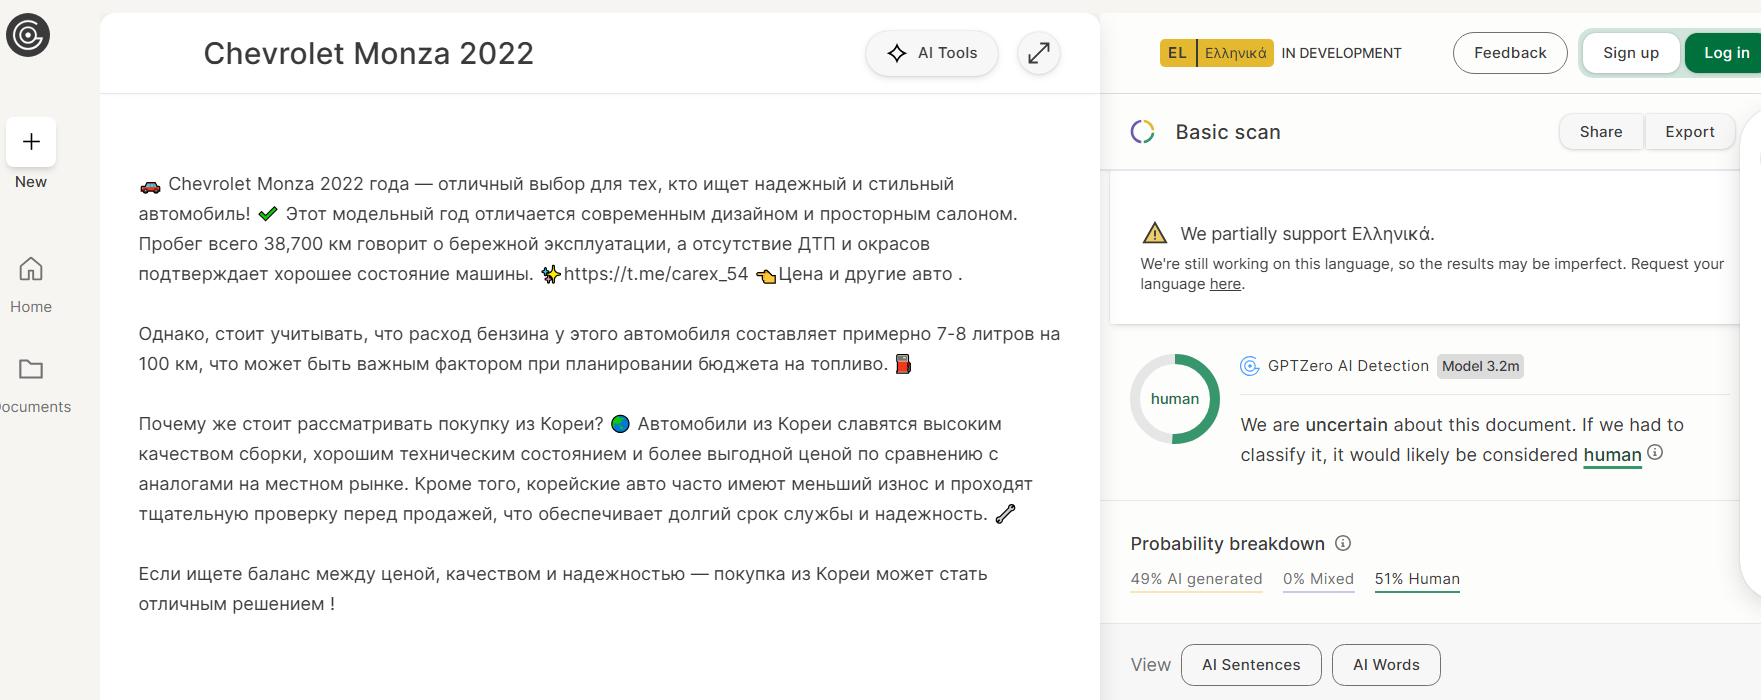The height and width of the screenshot is (700, 1761).
Task: Click the human score circular gauge
Action: point(1175,399)
